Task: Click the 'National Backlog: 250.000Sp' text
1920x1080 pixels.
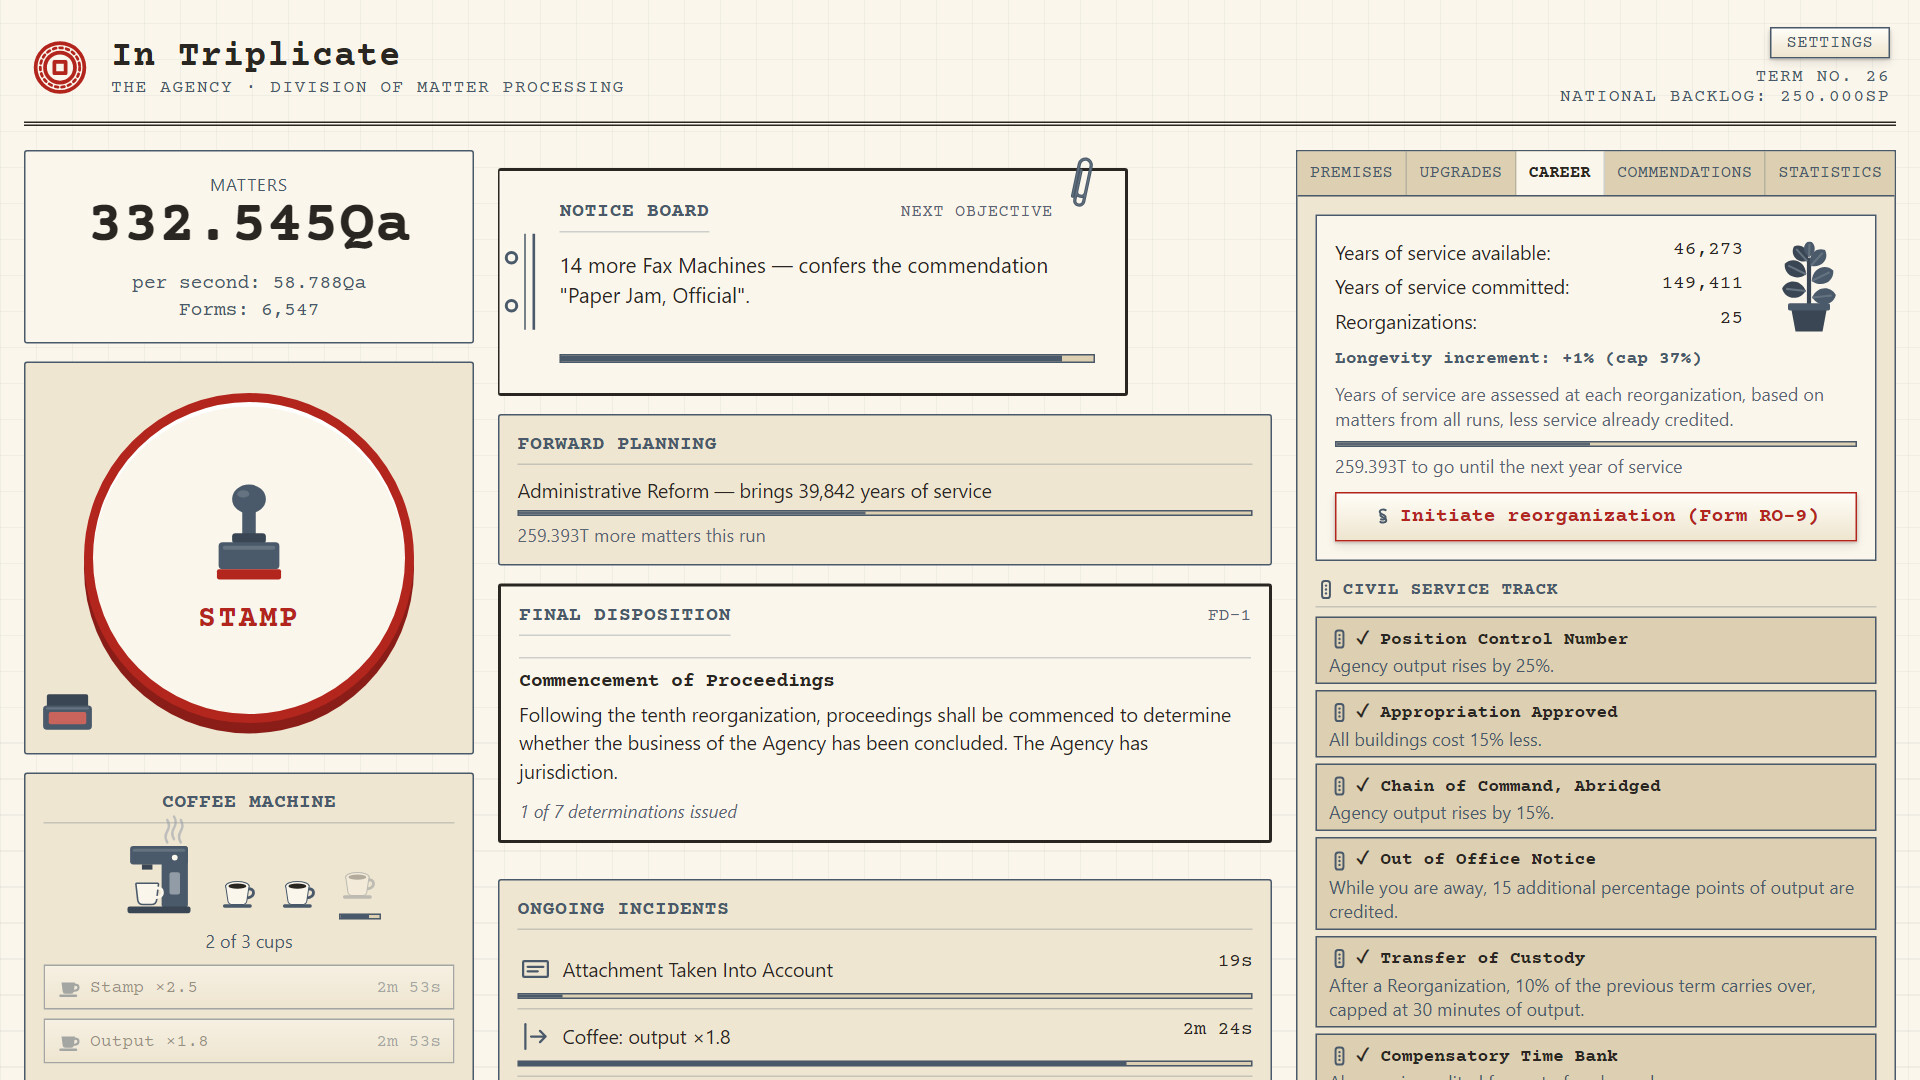Action: [x=1724, y=96]
